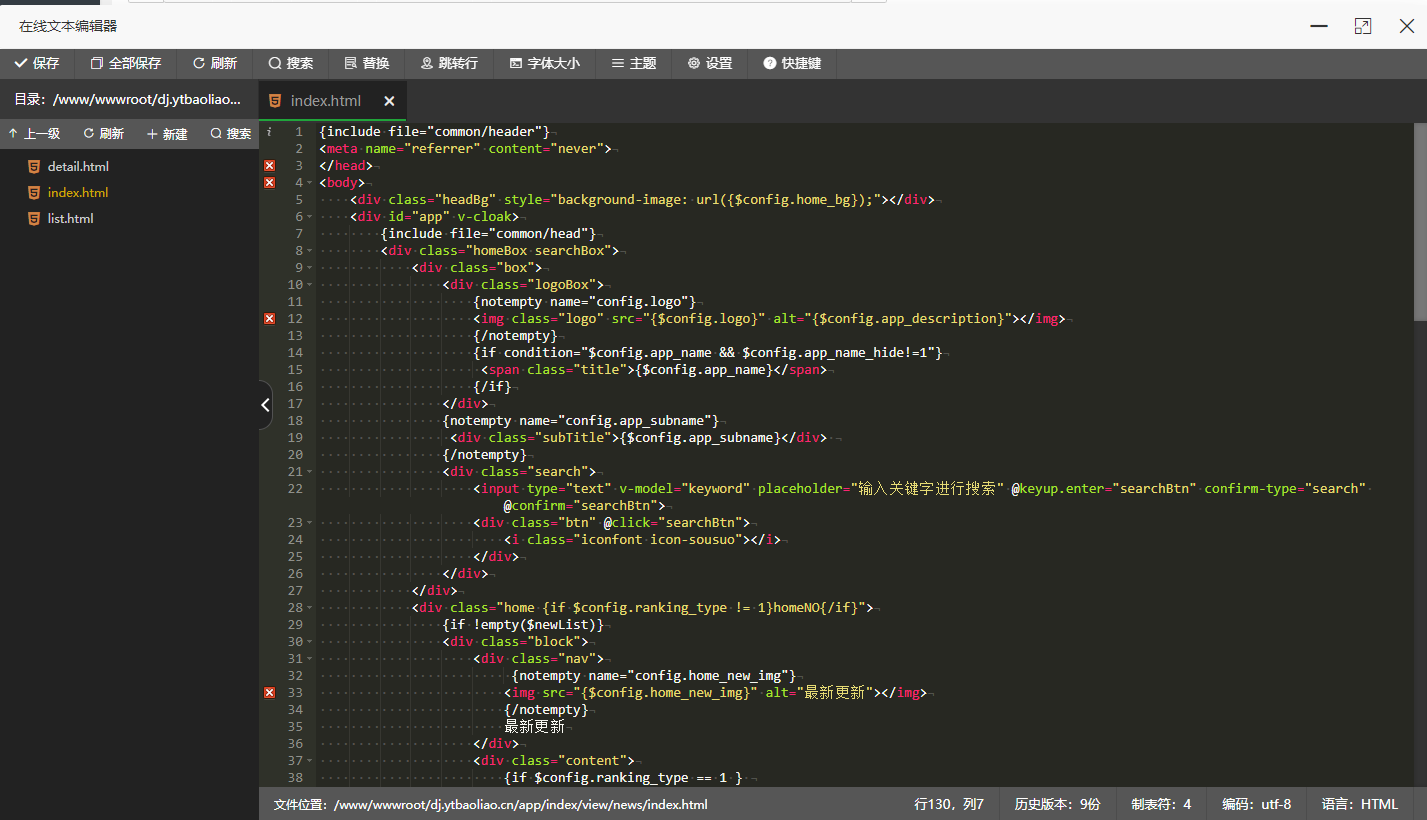Fold the box div at line 9
The width and height of the screenshot is (1427, 820).
coord(311,268)
